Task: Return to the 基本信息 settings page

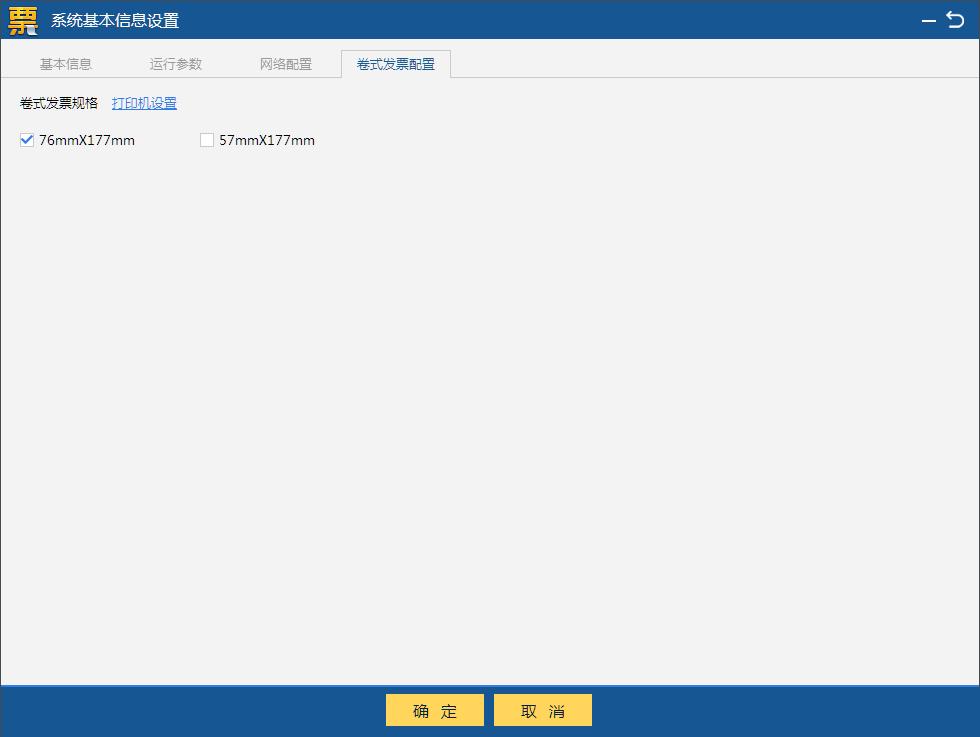Action: (65, 63)
